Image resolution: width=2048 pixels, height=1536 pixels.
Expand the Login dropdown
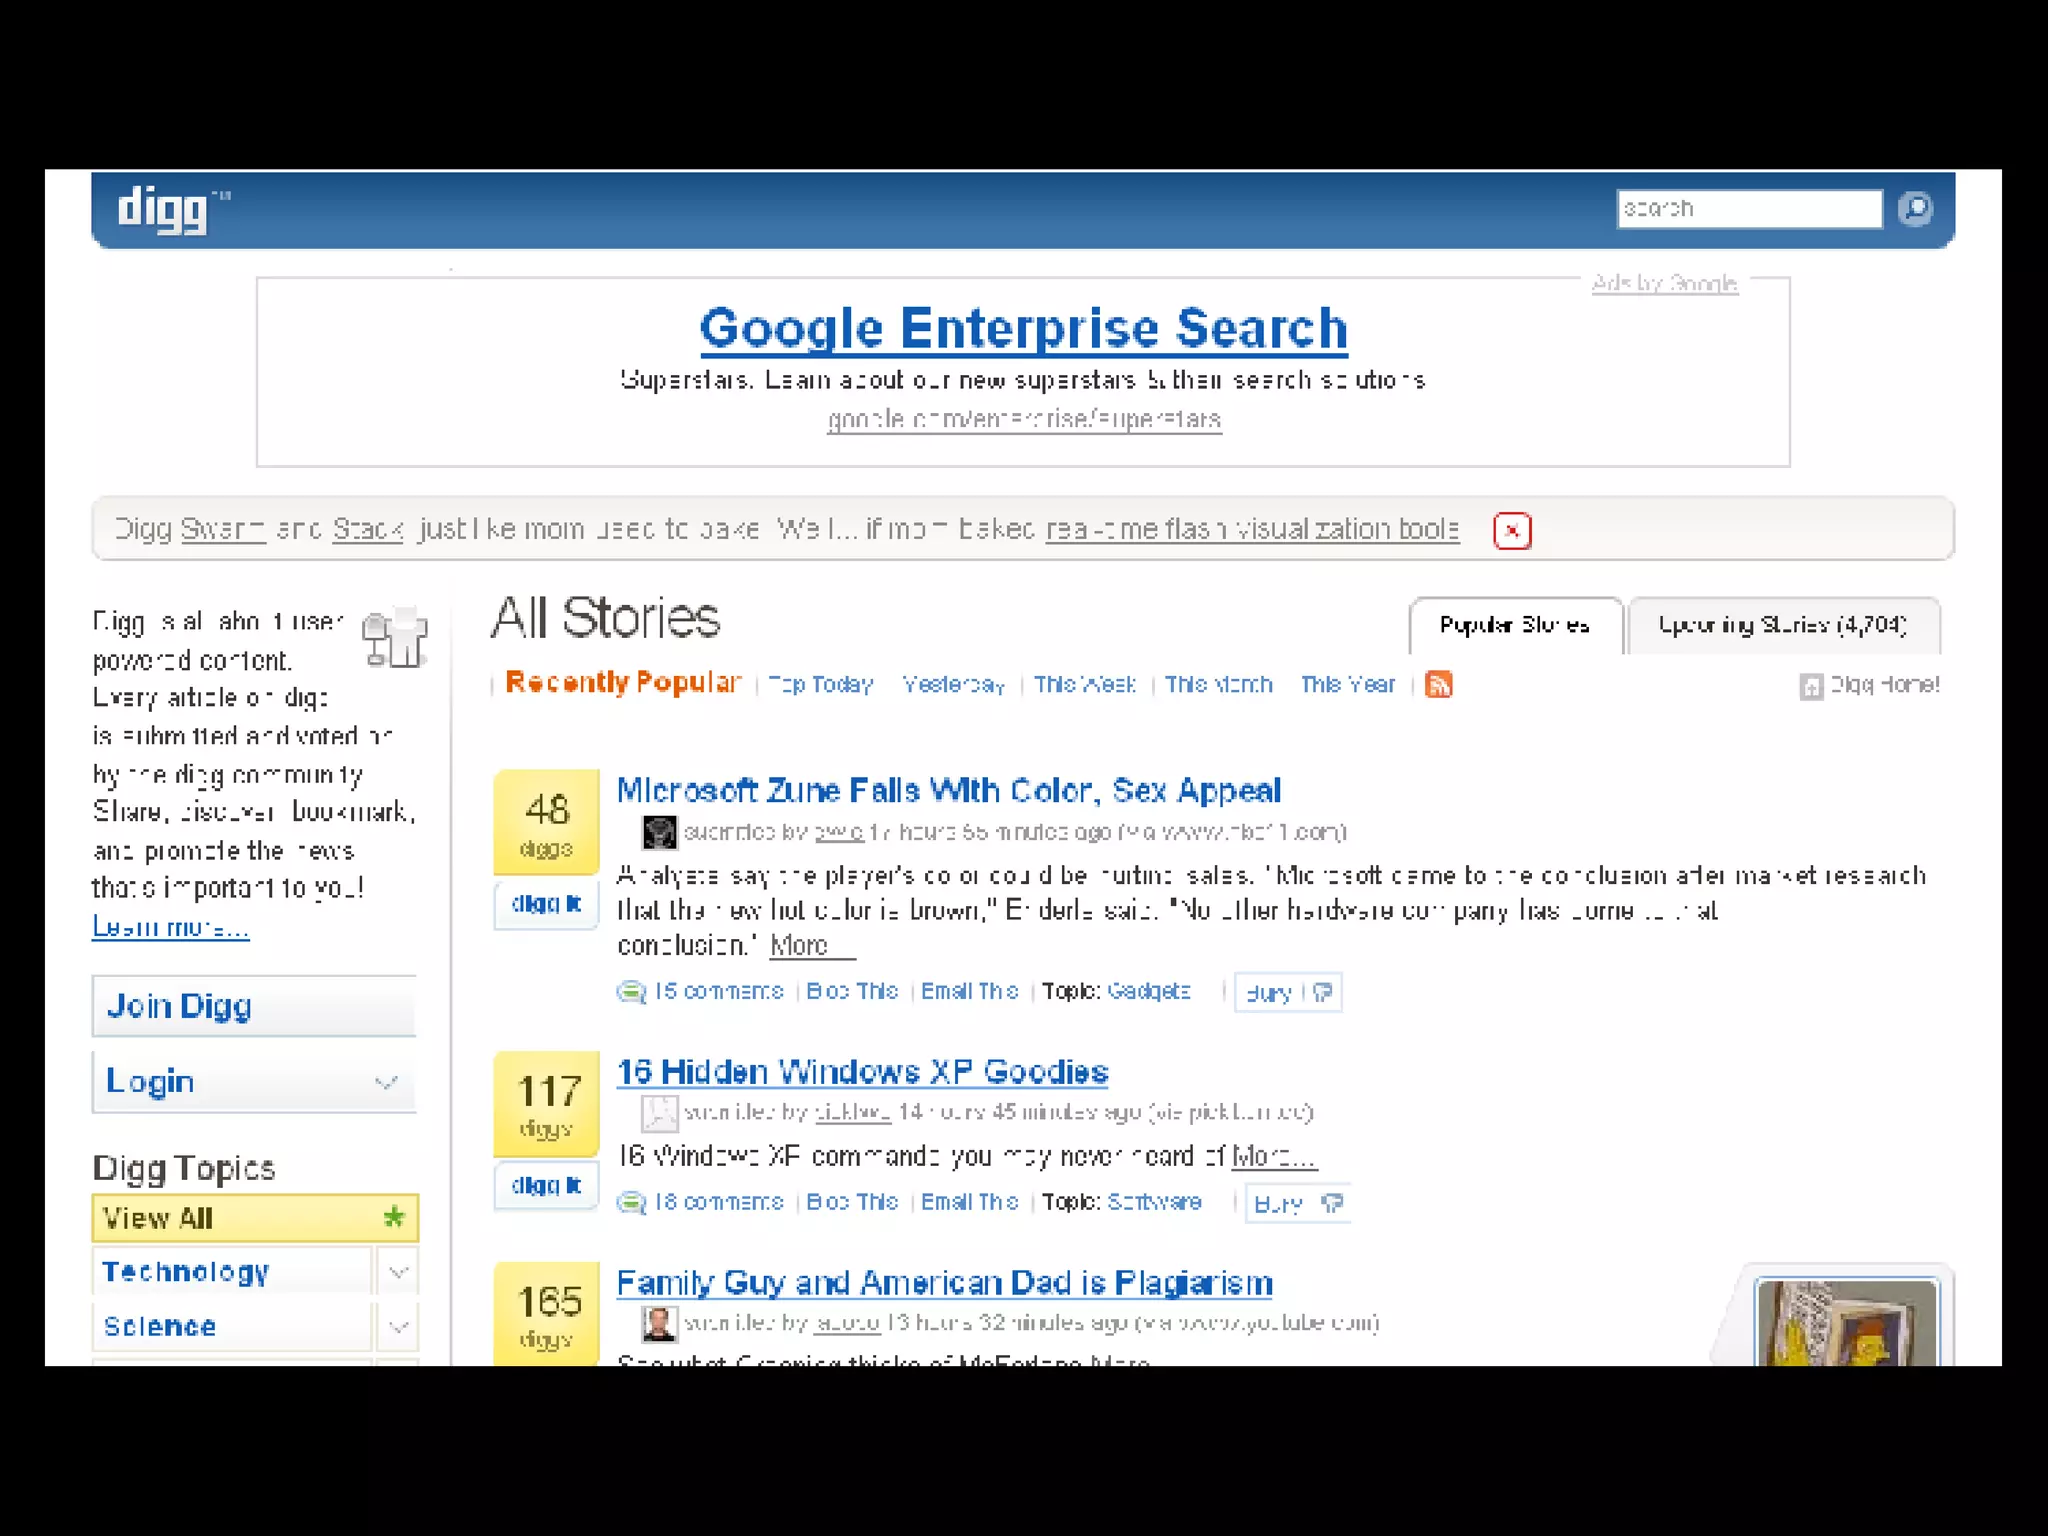(x=385, y=1082)
